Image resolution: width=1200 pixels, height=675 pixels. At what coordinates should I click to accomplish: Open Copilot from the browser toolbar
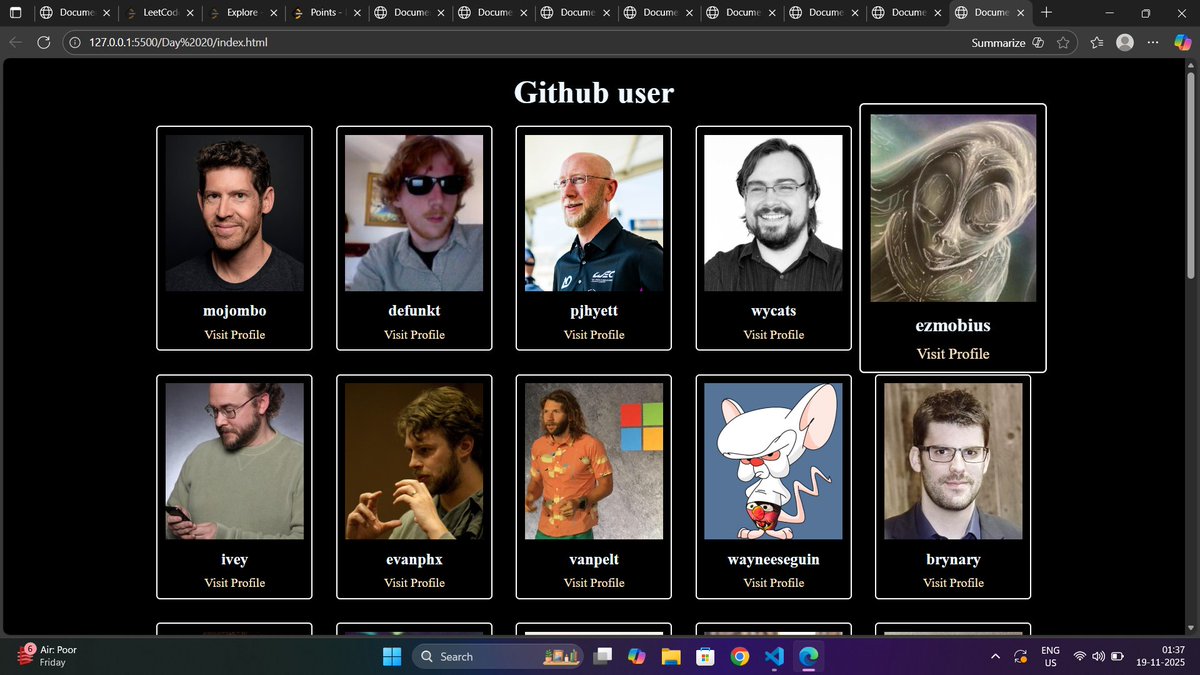(x=1184, y=42)
